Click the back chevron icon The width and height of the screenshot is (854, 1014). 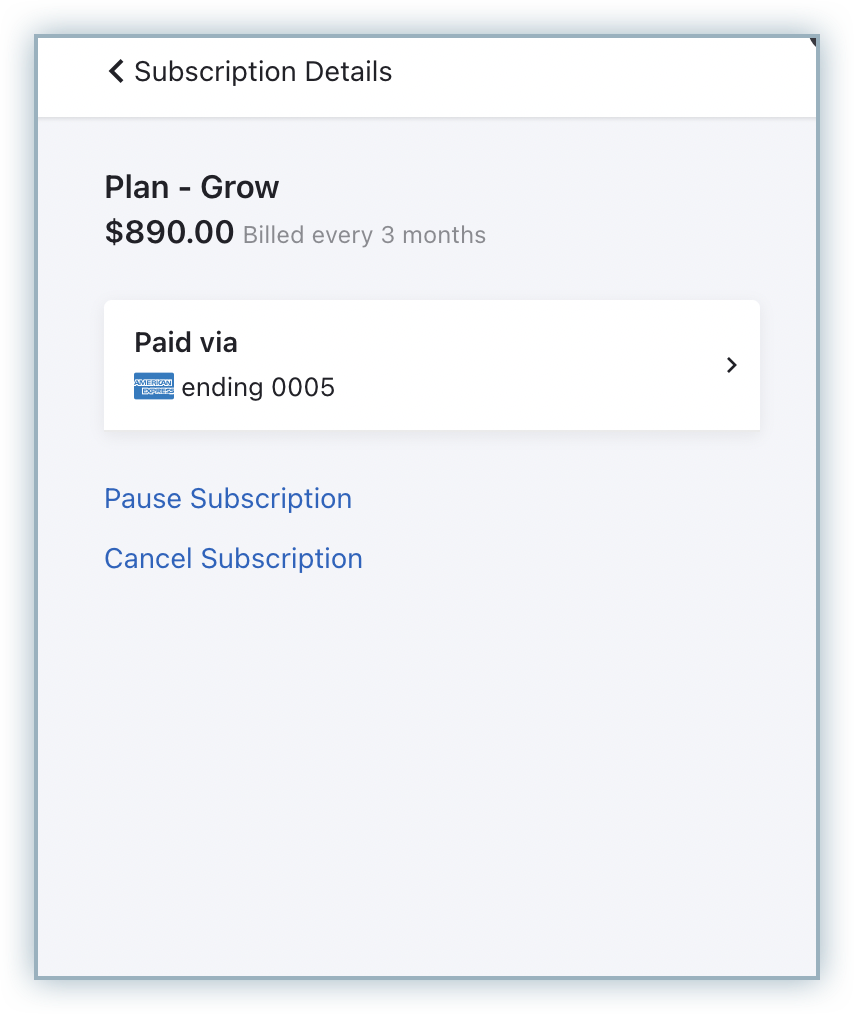tap(116, 72)
